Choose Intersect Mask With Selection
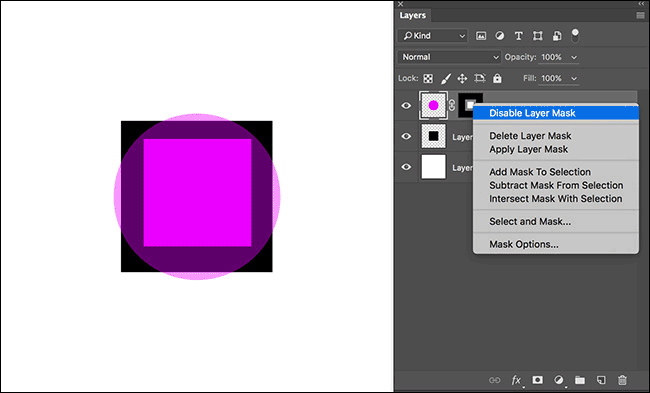The image size is (650, 393). pos(555,199)
